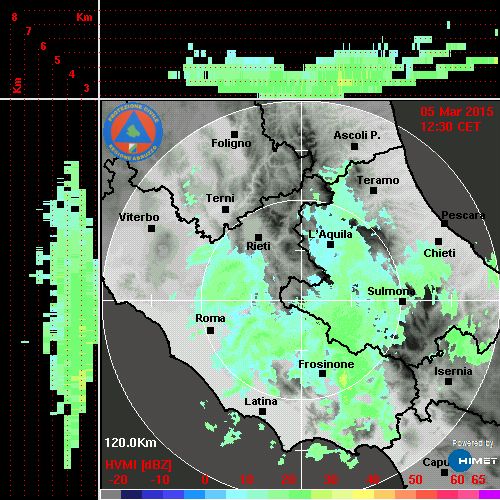Screen dimensions: 500x500
Task: Click the Protezione Civile Regione Abruzzo logo
Action: click(x=133, y=132)
